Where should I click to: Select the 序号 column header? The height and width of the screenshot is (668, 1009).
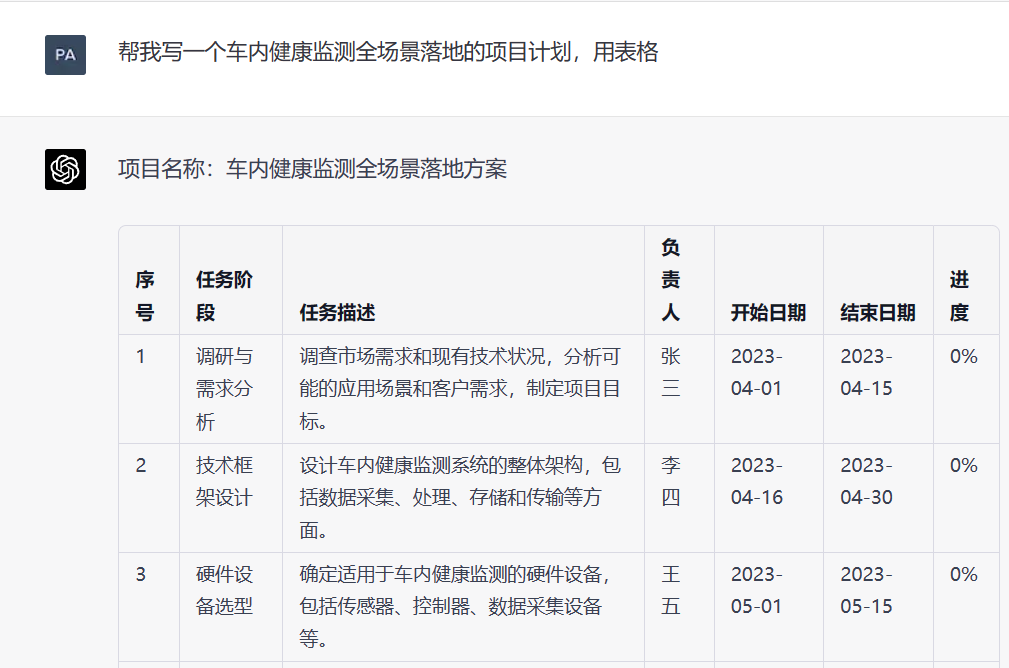pyautogui.click(x=145, y=296)
